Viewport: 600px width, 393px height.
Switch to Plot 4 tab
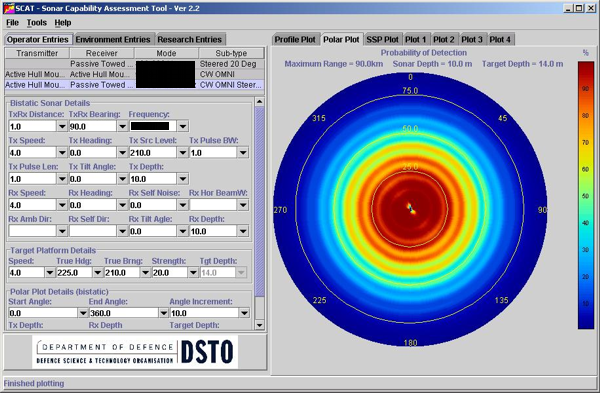point(500,39)
